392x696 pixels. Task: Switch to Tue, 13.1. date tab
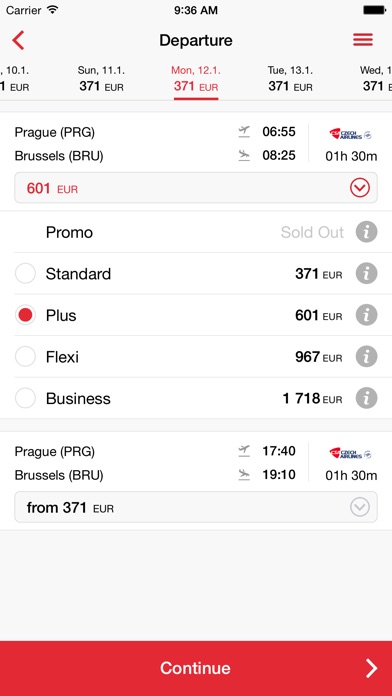coord(290,79)
